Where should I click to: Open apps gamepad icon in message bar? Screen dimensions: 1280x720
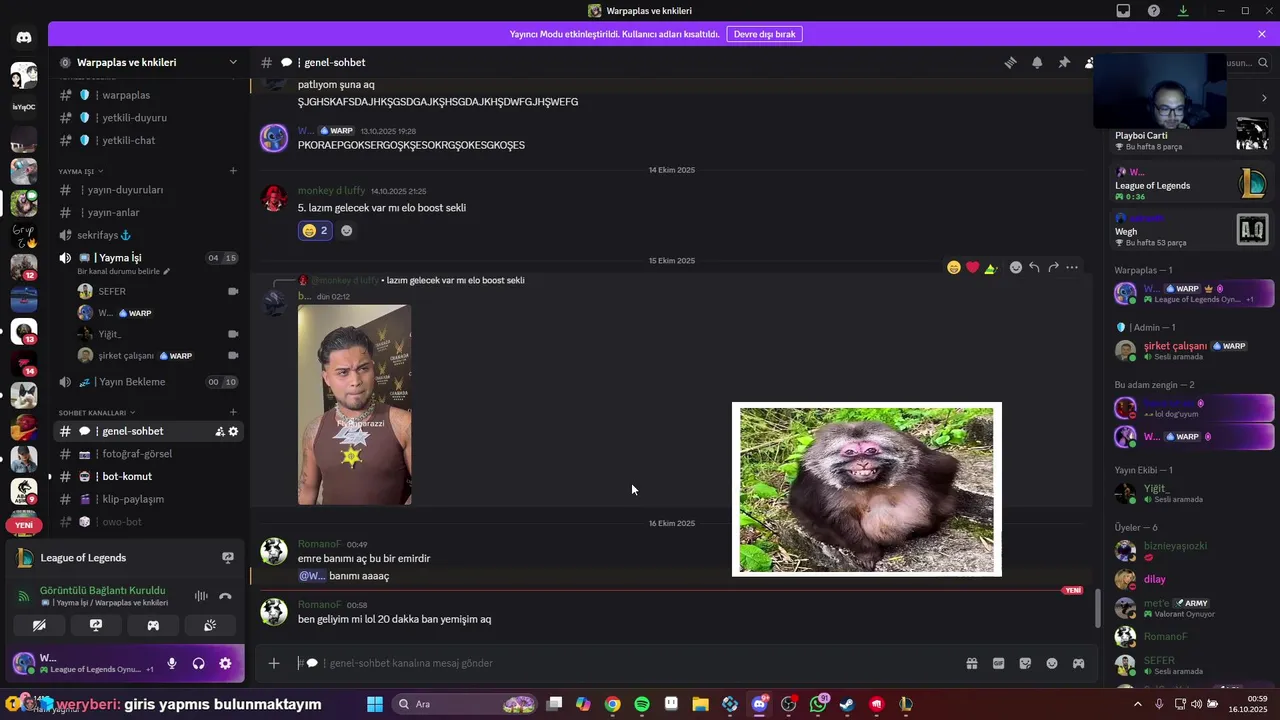[x=1079, y=663]
